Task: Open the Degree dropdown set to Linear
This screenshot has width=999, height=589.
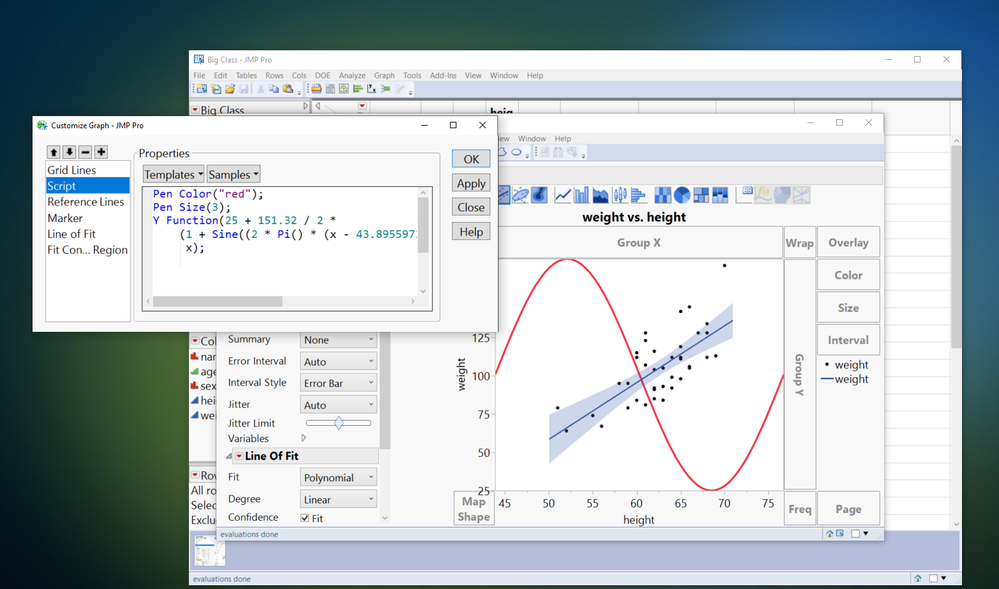Action: point(339,499)
